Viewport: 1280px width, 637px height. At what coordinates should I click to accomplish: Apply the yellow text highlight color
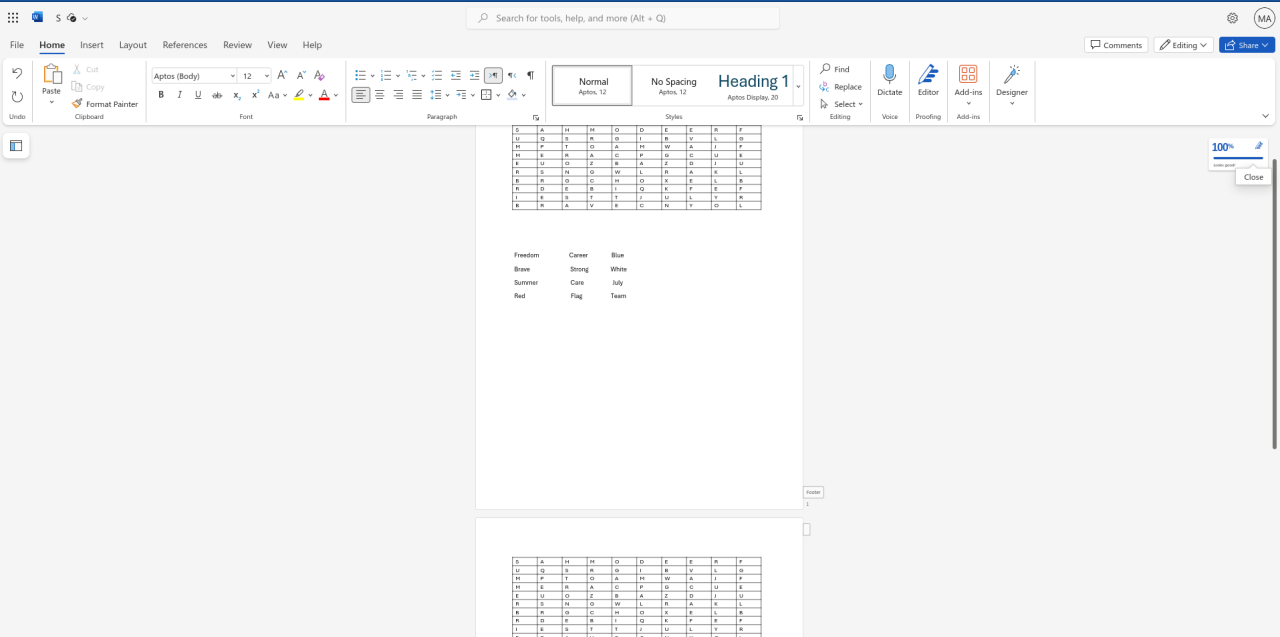[298, 95]
